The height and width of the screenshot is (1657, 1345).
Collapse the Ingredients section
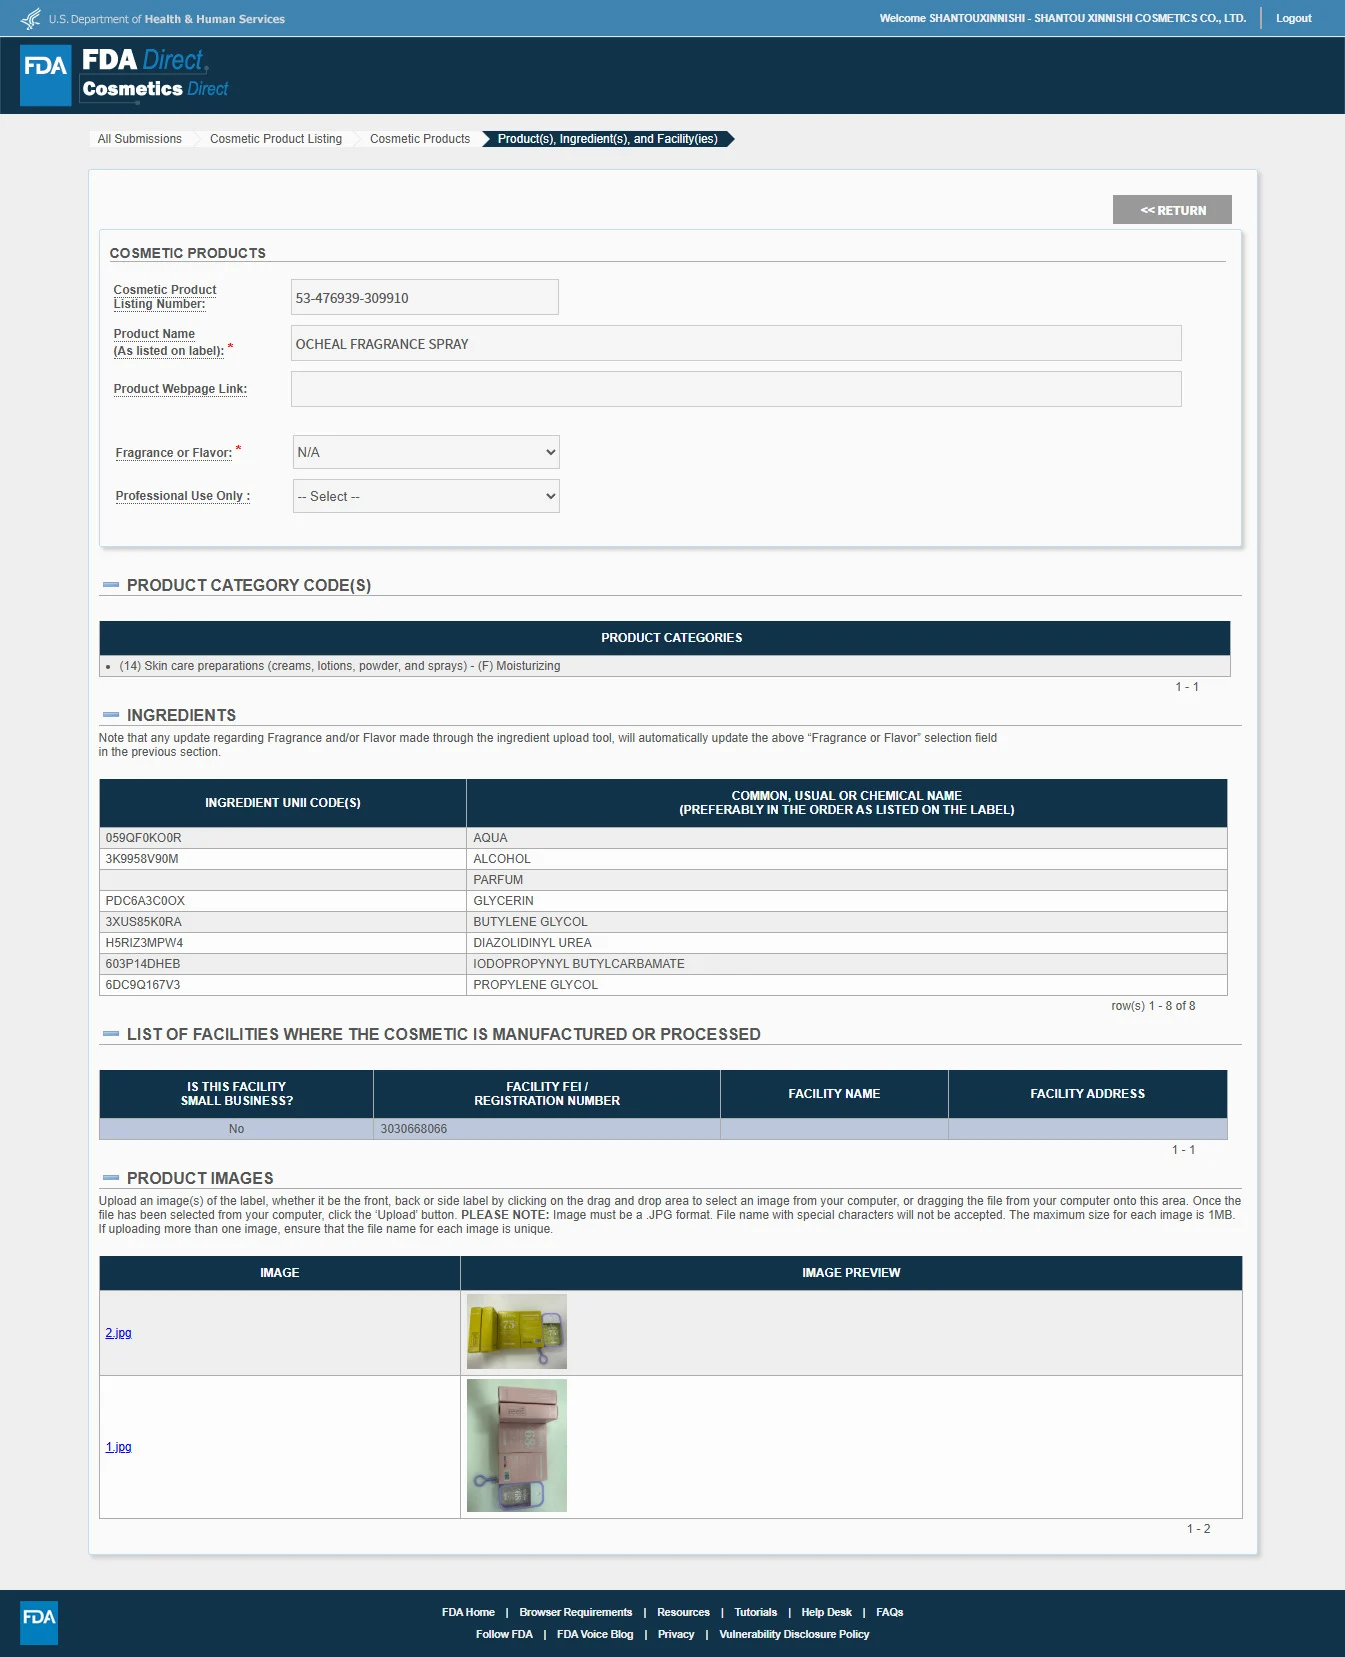(x=111, y=715)
